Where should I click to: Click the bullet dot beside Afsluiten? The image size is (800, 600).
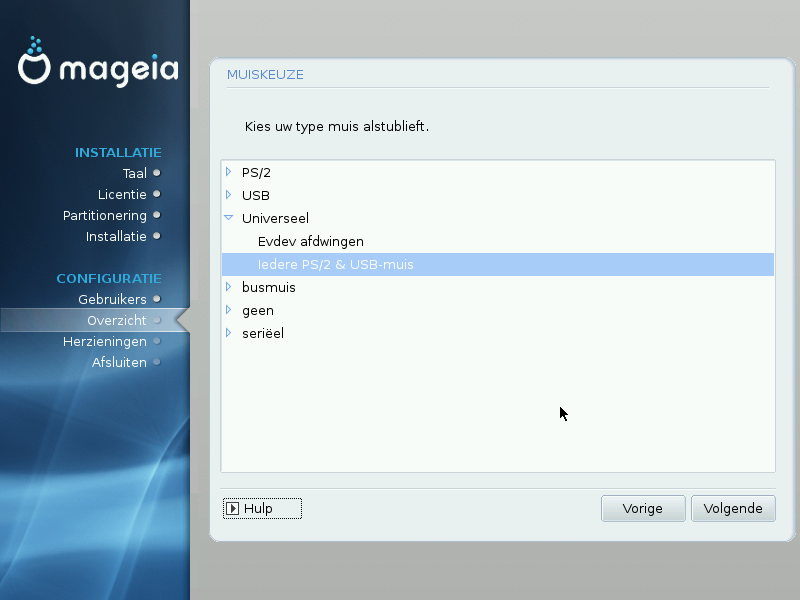[157, 362]
